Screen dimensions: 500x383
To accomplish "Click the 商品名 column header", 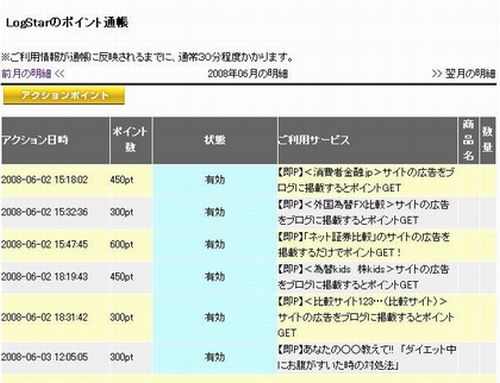I will (x=468, y=140).
